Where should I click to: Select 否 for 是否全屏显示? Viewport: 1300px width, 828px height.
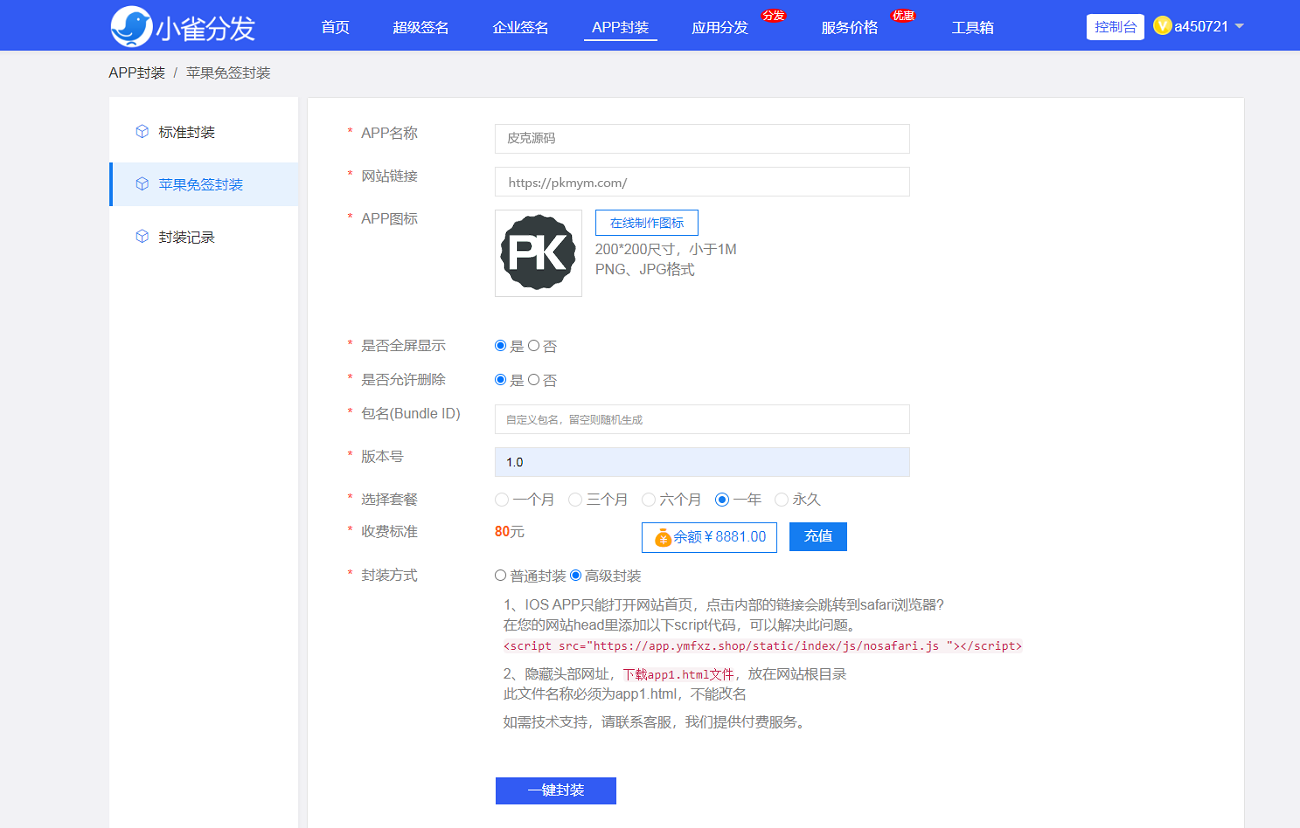pos(534,346)
